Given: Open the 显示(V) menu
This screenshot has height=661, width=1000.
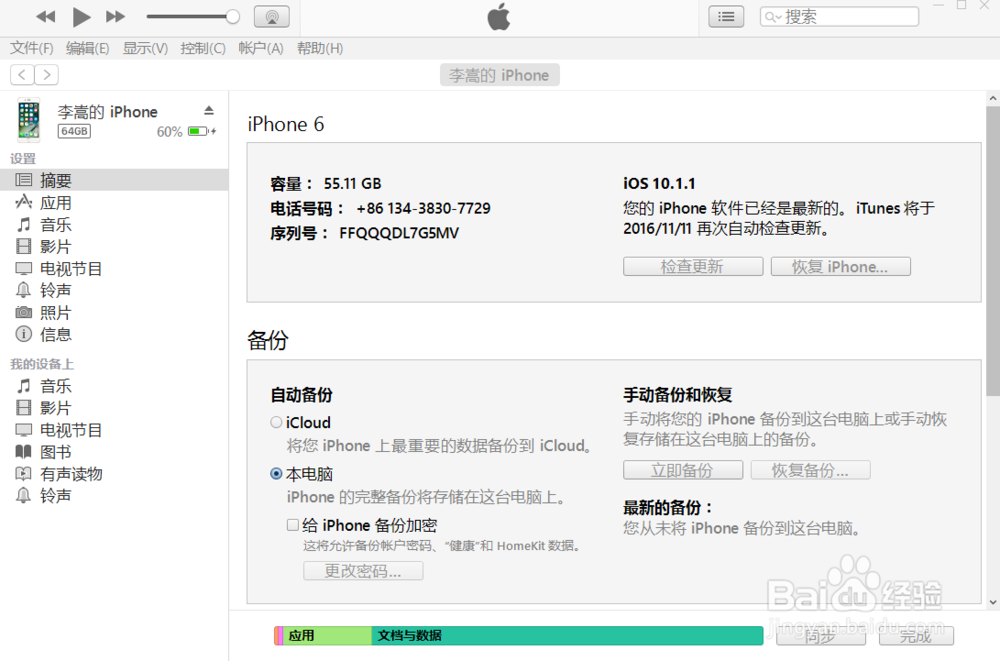Looking at the screenshot, I should pos(145,48).
